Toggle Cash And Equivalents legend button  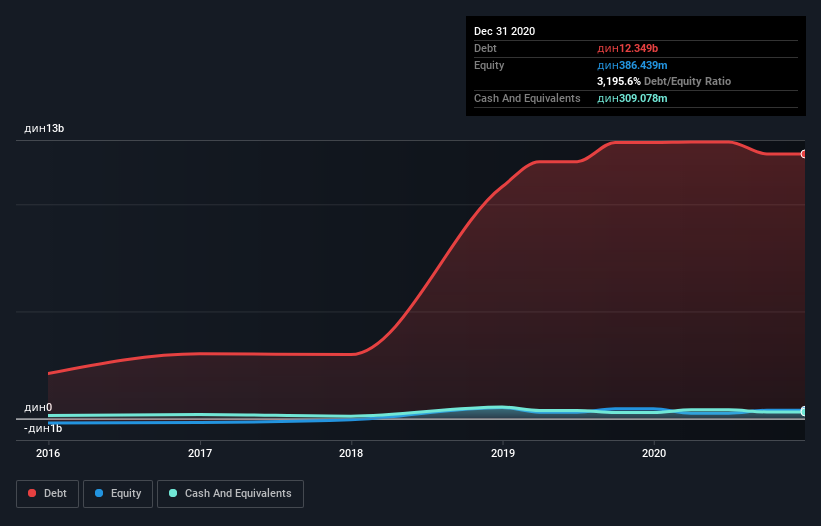tap(230, 494)
